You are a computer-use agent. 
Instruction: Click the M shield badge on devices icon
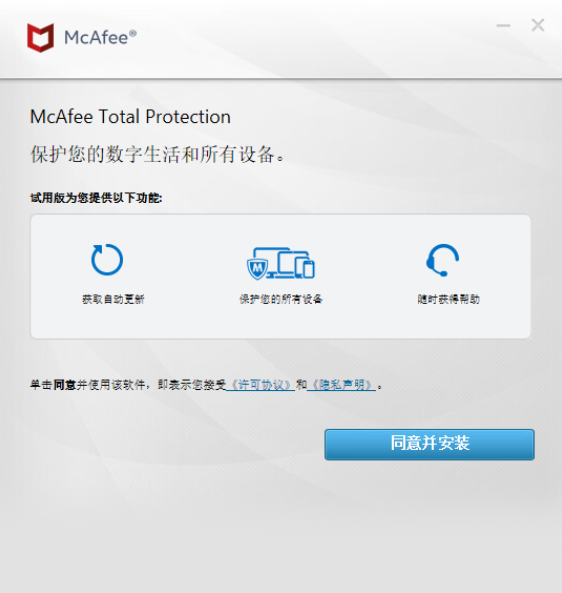257,269
